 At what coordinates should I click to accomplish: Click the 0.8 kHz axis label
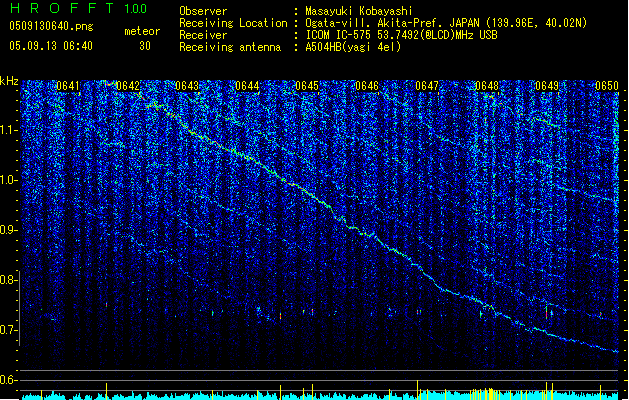tap(9, 280)
